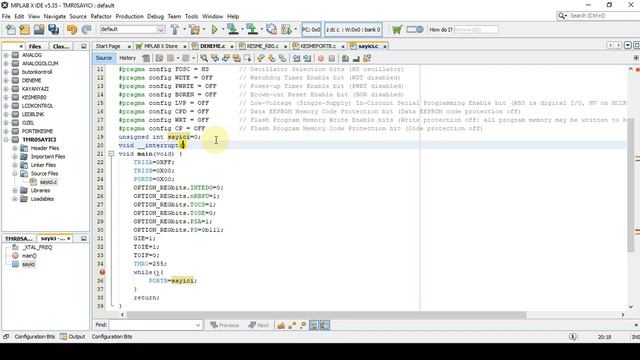Click the History view button
This screenshot has width=640, height=360.
click(x=127, y=58)
